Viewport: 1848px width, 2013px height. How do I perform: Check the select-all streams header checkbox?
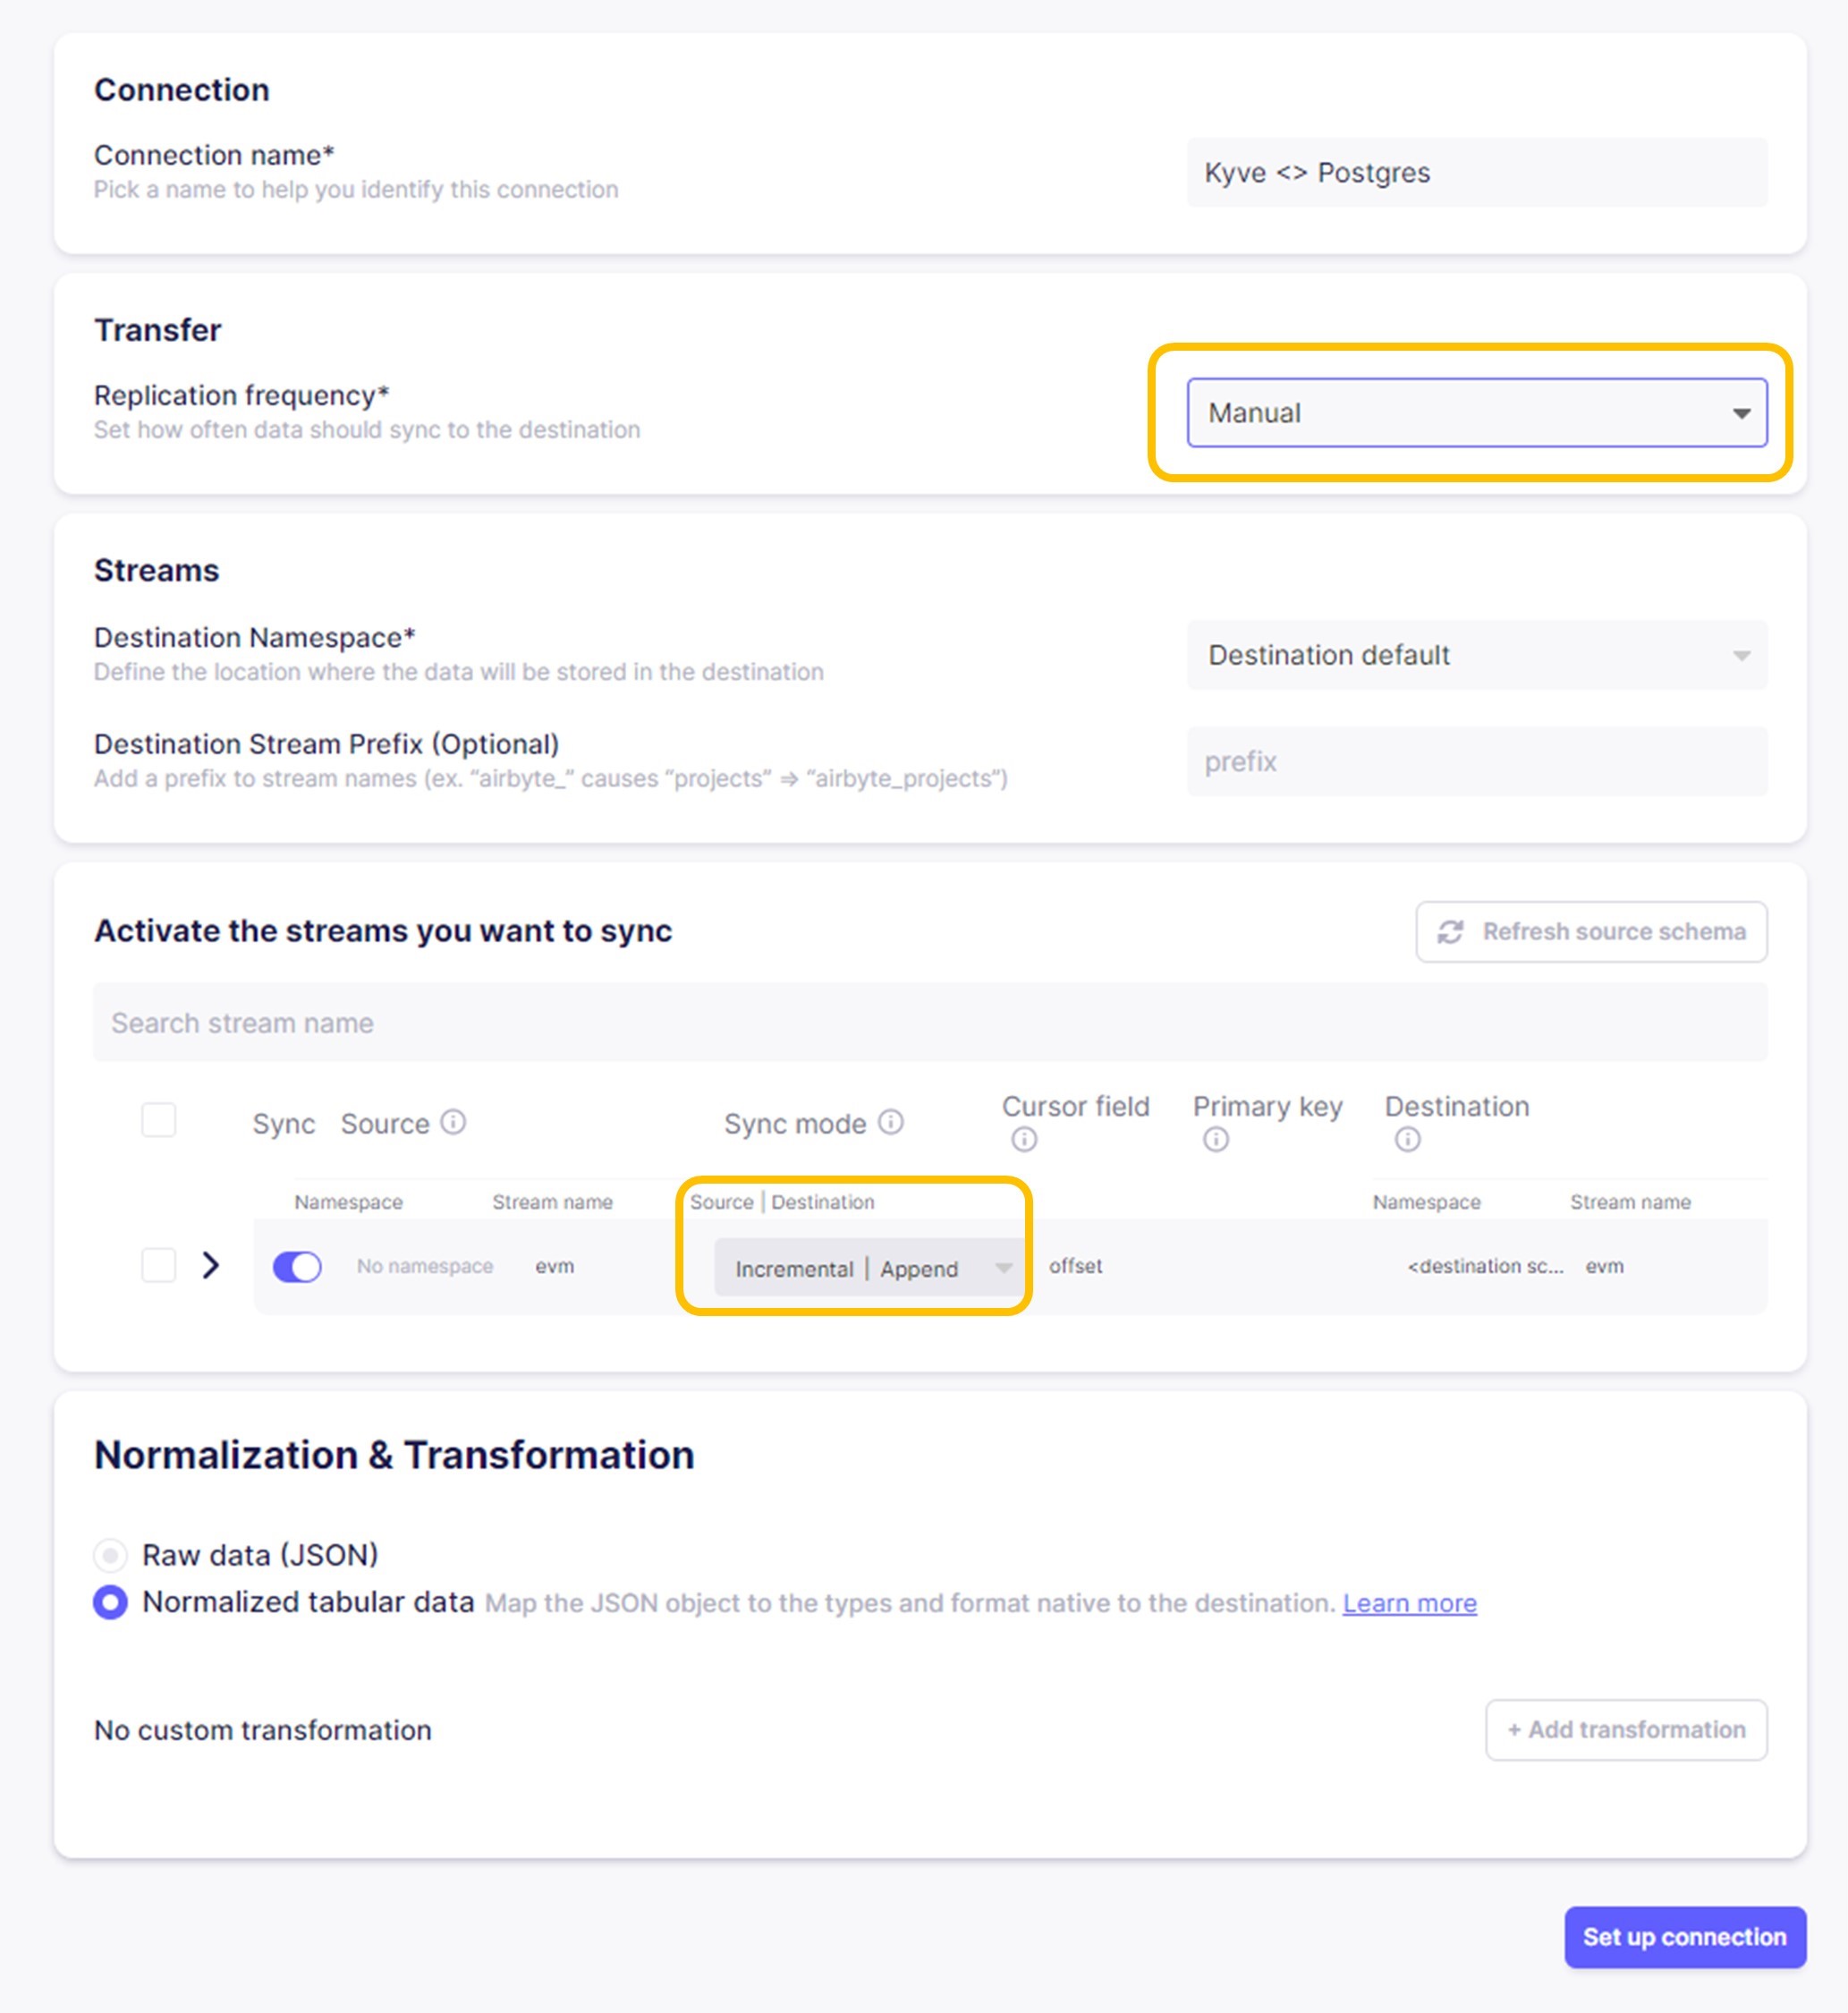click(159, 1120)
